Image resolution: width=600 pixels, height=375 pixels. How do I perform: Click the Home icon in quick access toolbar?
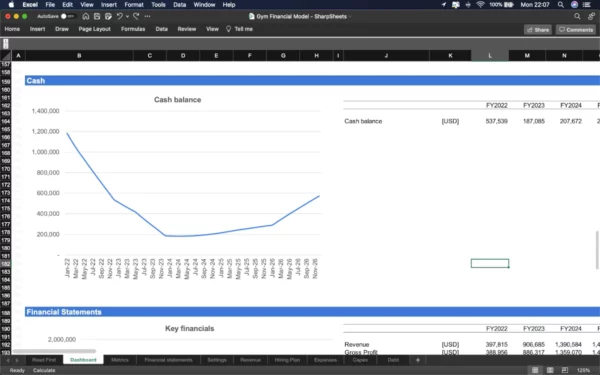(x=86, y=16)
